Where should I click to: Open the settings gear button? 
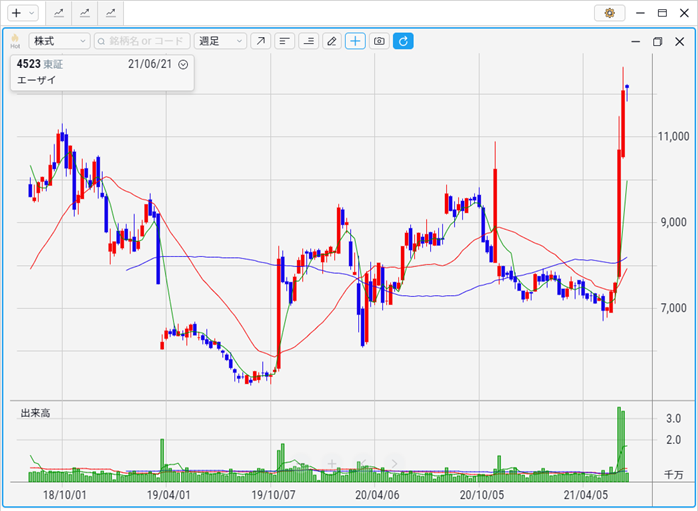pyautogui.click(x=609, y=13)
